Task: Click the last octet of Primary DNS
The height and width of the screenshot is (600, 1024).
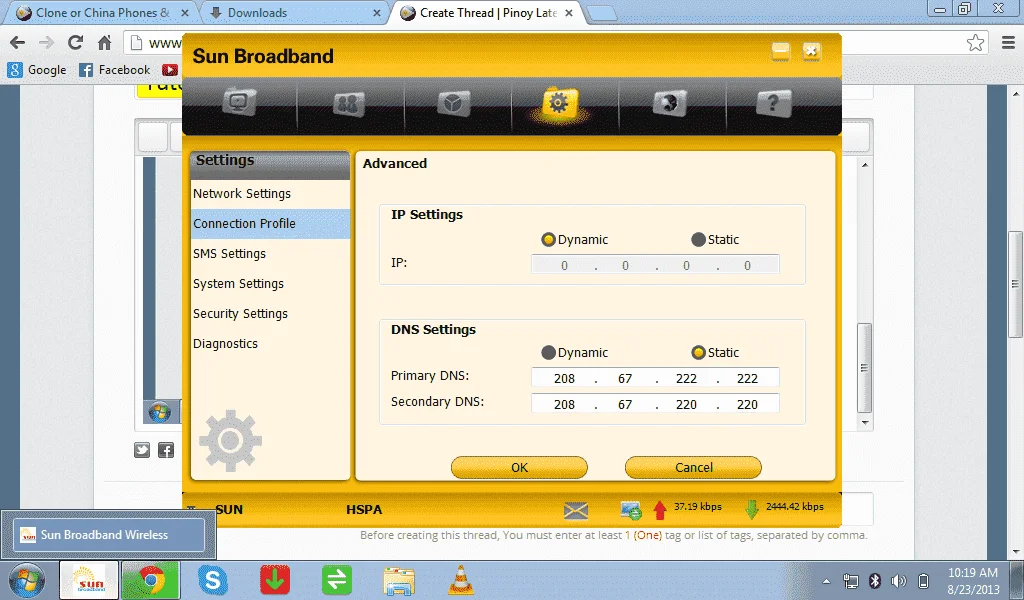Action: click(x=747, y=379)
